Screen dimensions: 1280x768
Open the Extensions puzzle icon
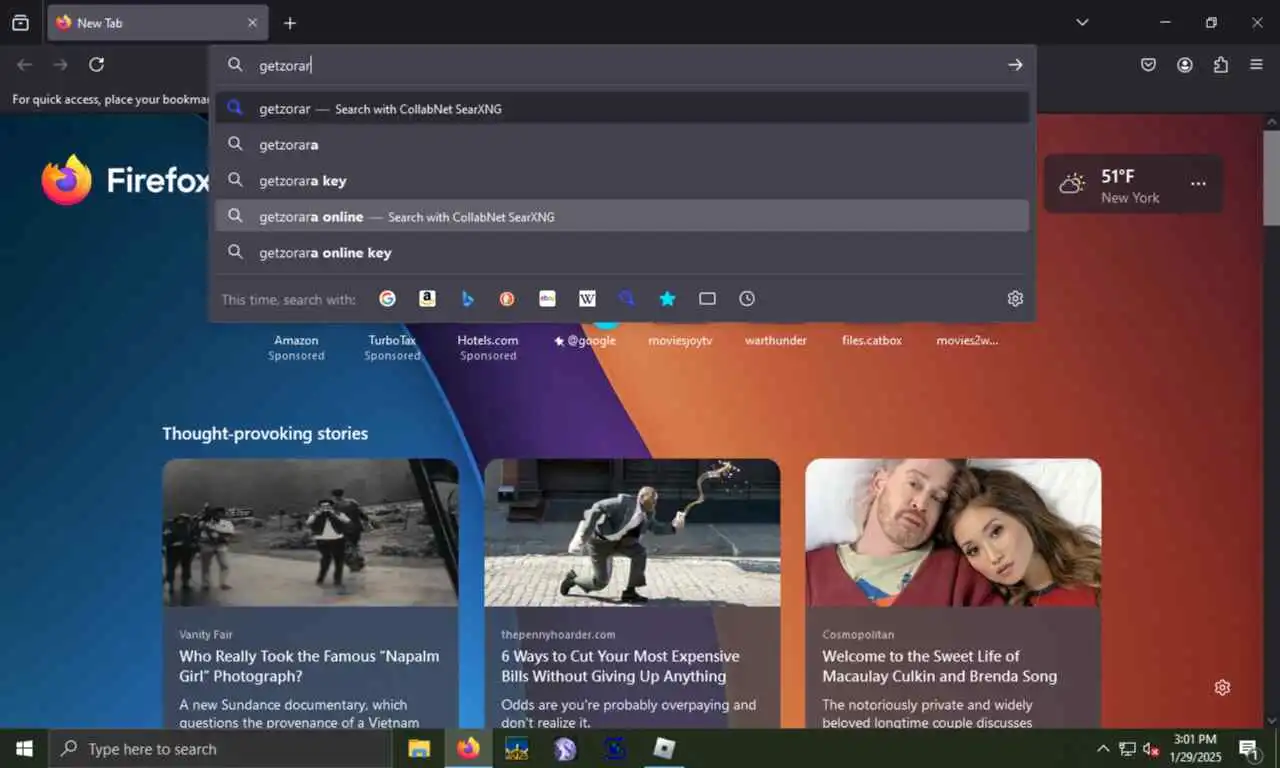(1220, 65)
